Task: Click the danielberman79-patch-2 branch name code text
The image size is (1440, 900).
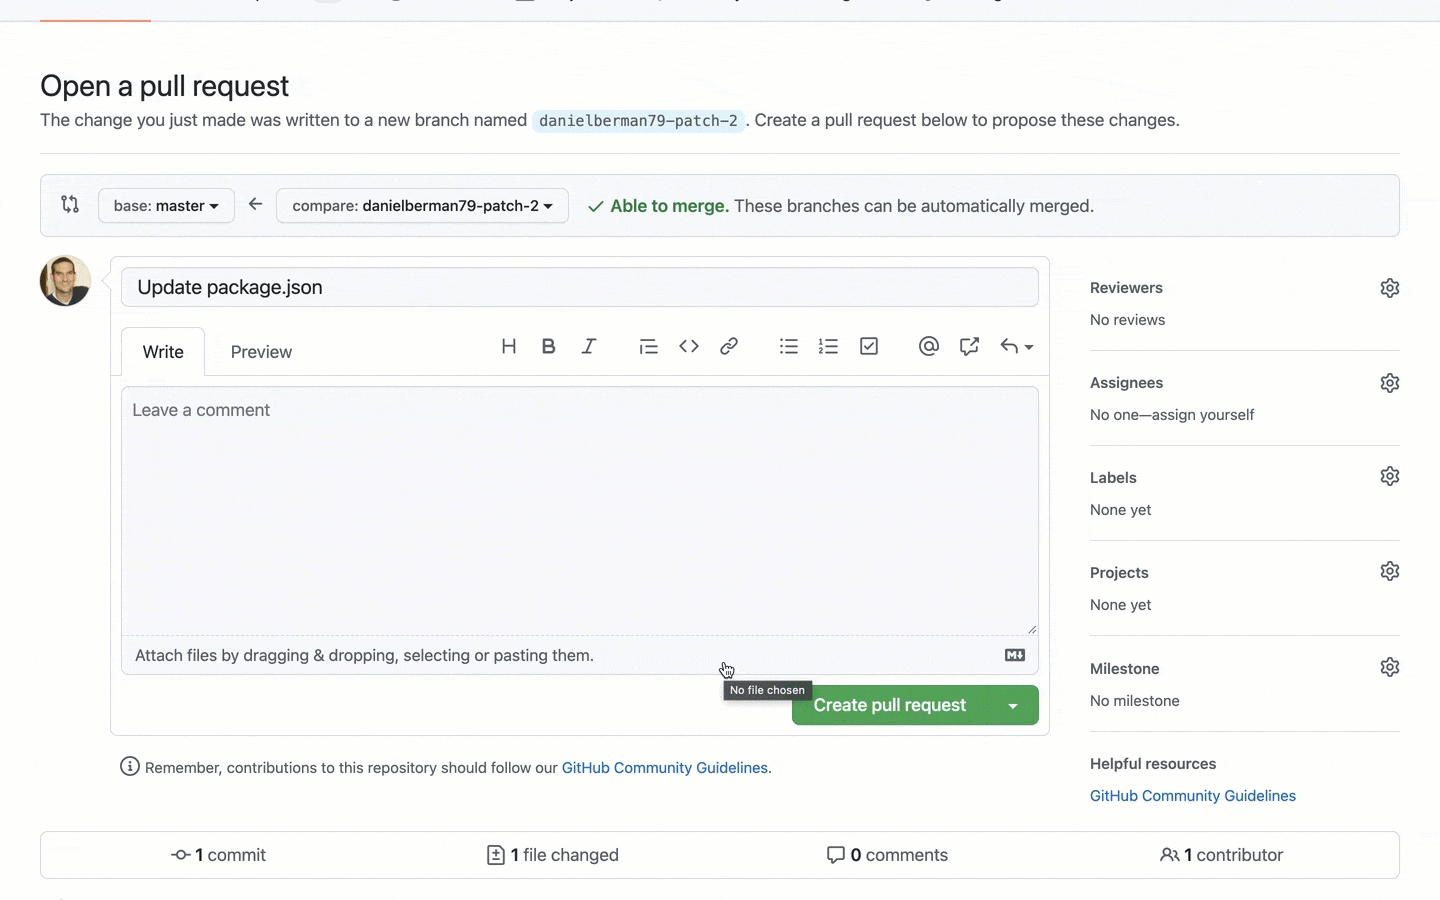Action: pos(638,121)
